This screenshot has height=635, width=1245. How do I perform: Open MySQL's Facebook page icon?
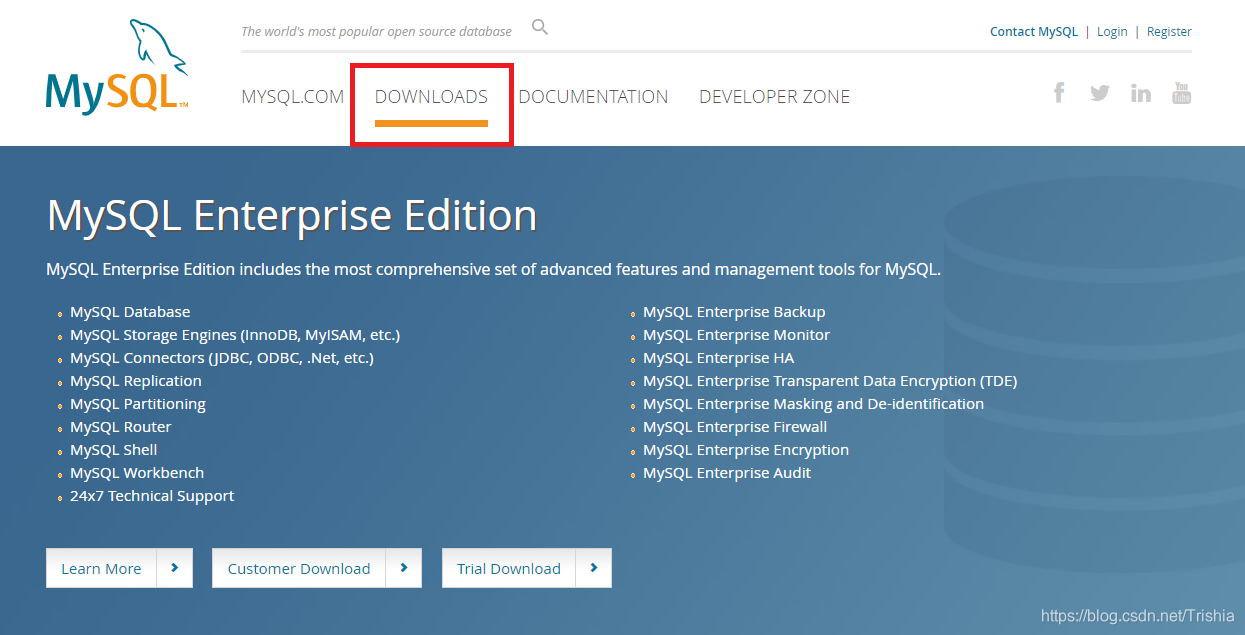pyautogui.click(x=1059, y=93)
